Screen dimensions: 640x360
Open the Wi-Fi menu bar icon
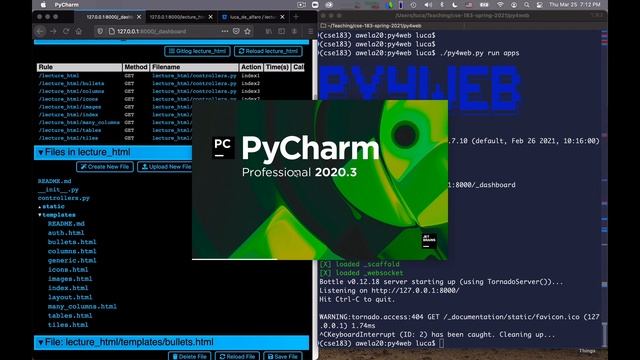click(x=500, y=5)
